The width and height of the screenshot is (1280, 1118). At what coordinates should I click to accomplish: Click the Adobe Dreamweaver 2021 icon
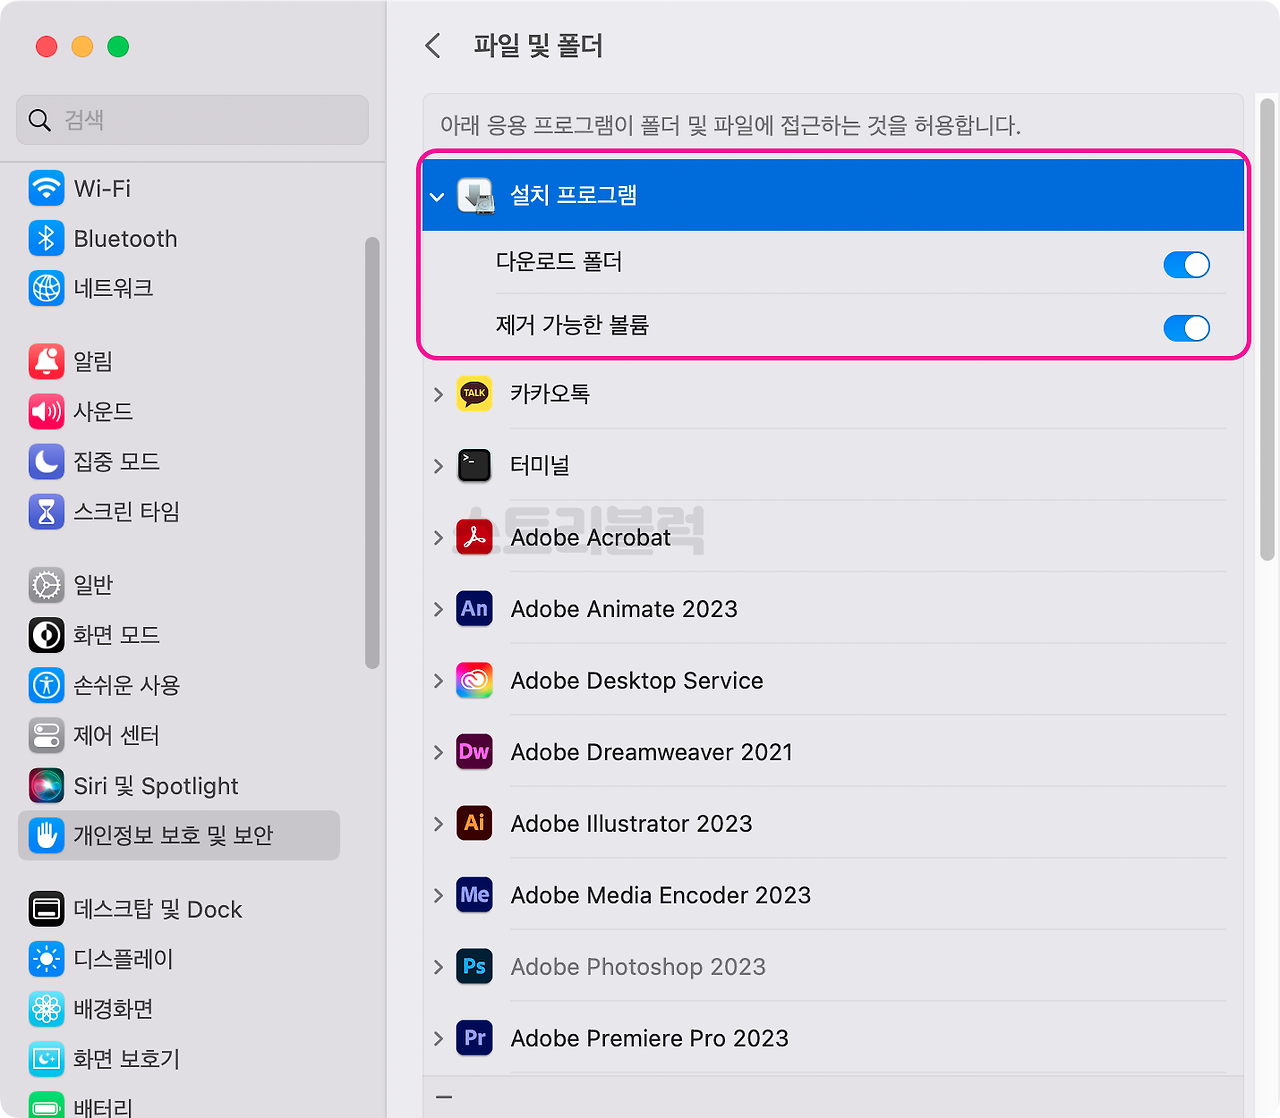coord(474,752)
